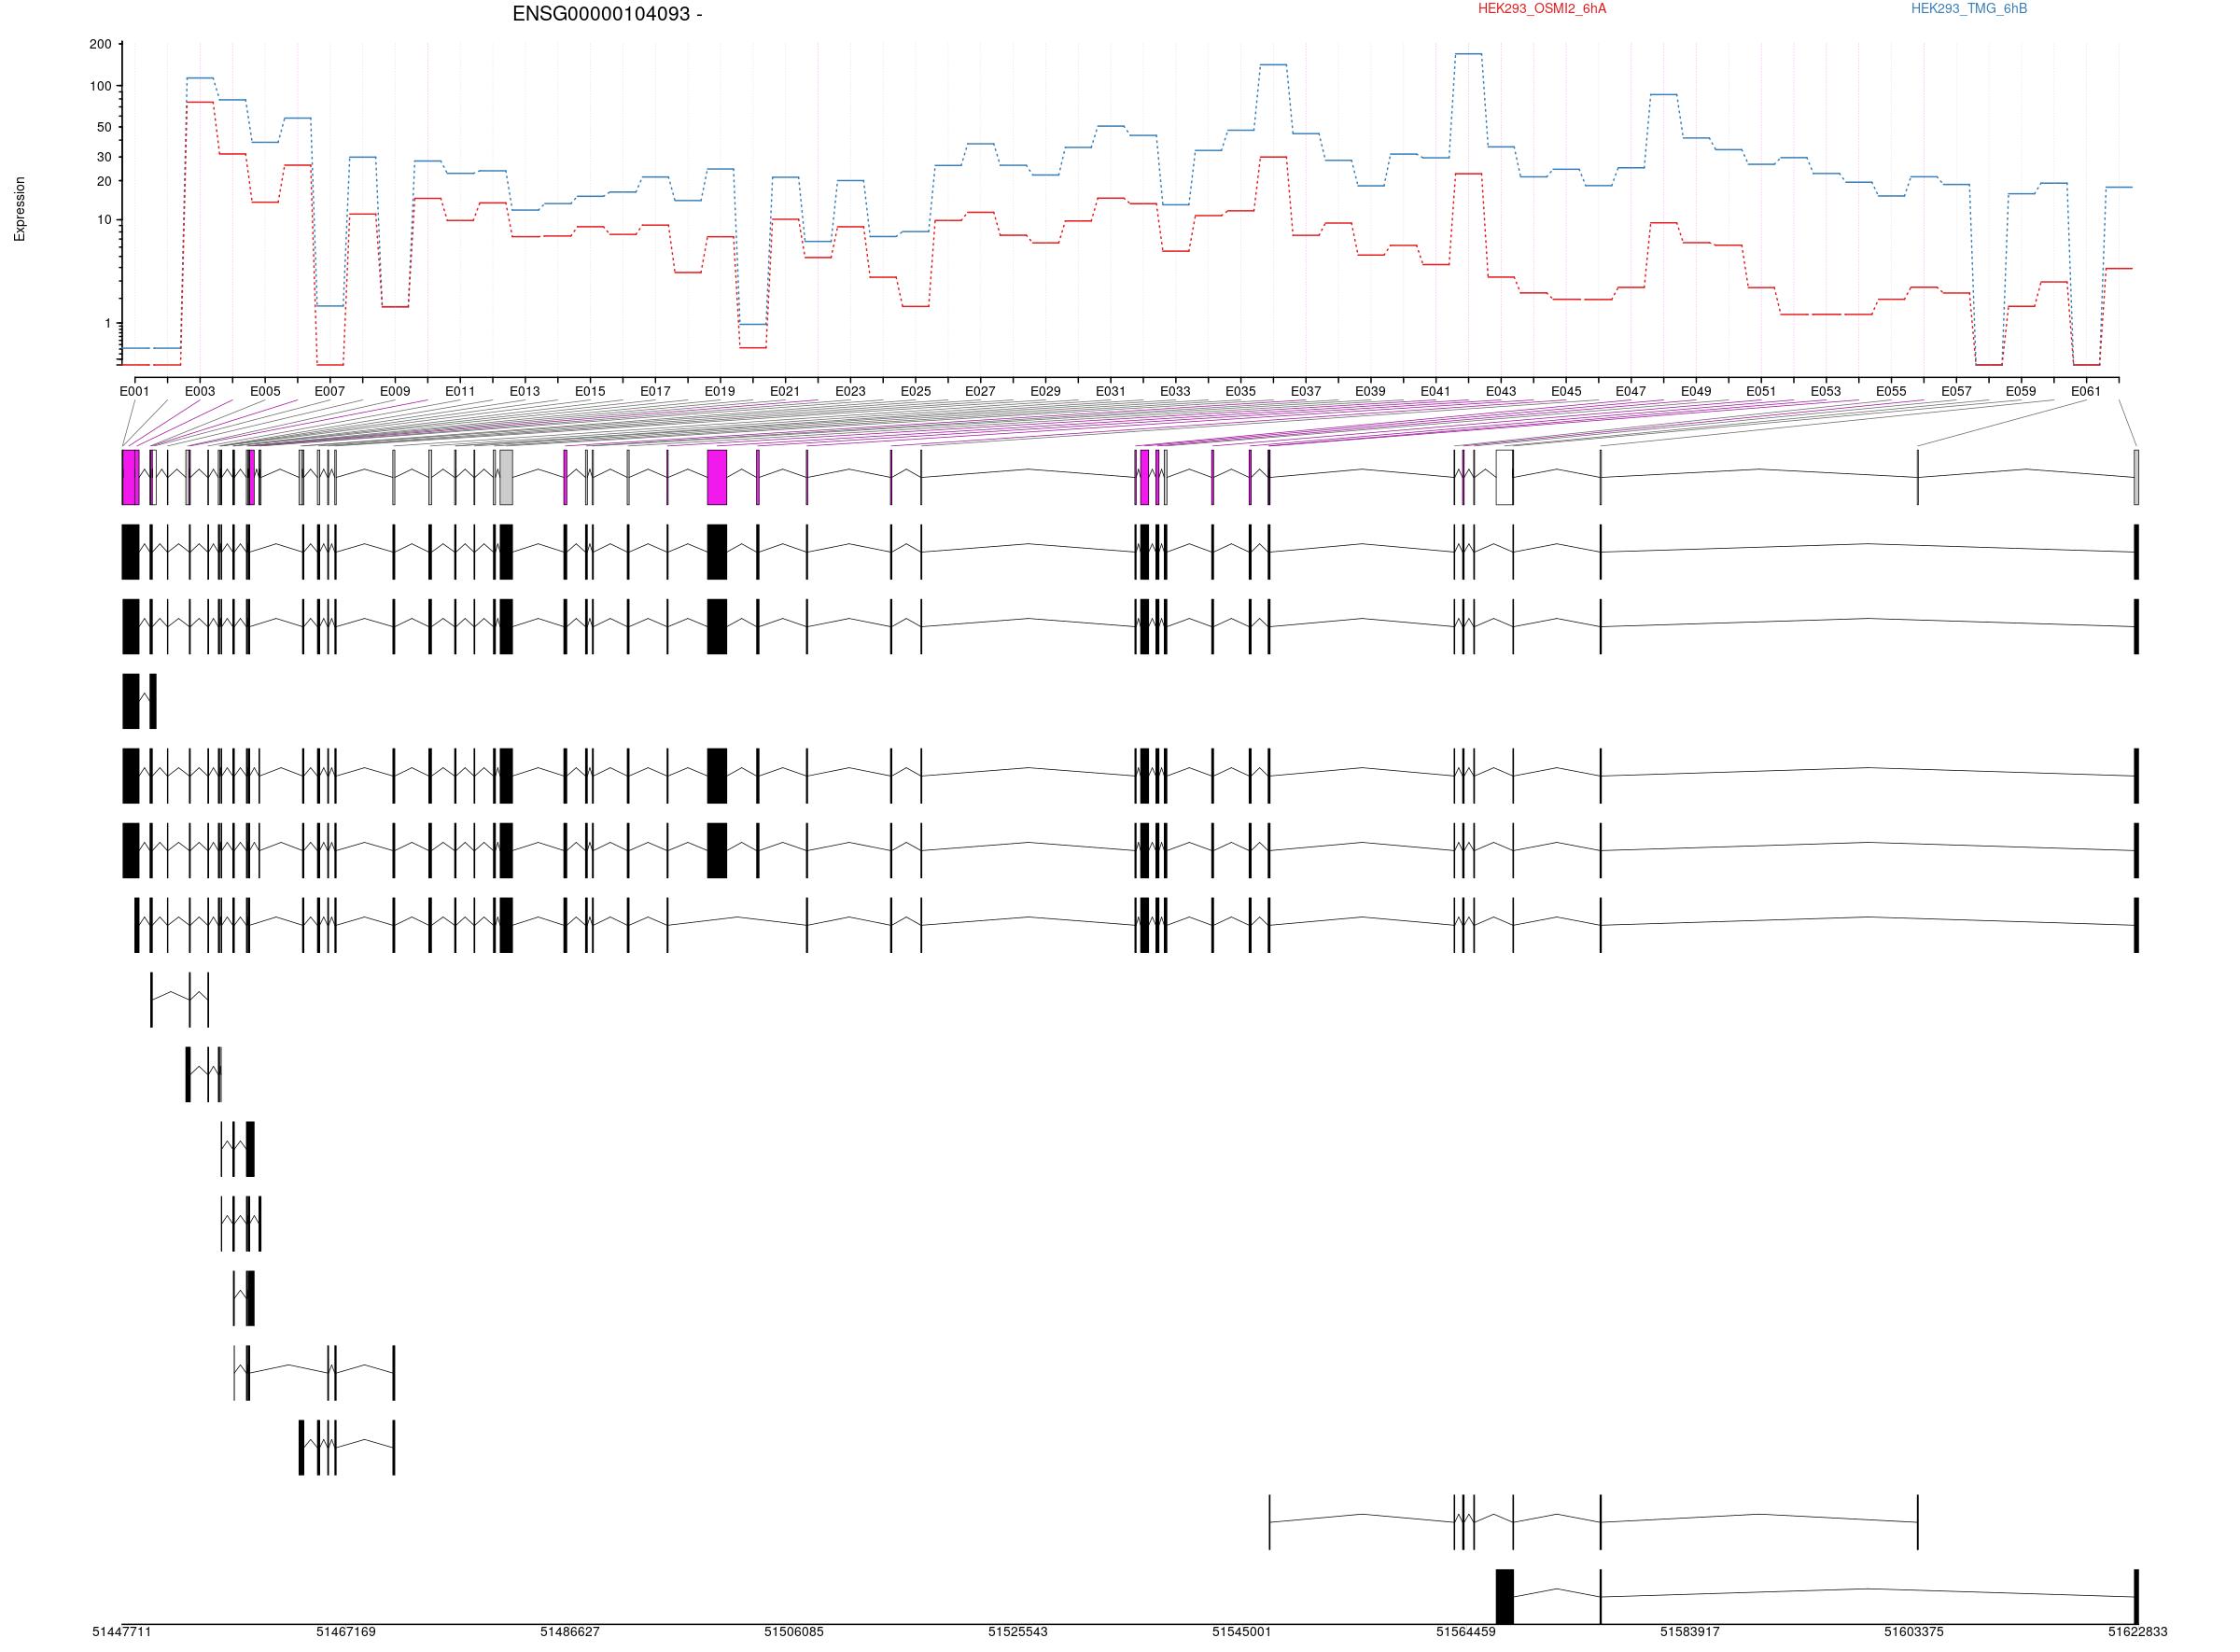This screenshot has width=2240, height=1652.
Task: Click the y-axis value 200
Action: [100, 44]
